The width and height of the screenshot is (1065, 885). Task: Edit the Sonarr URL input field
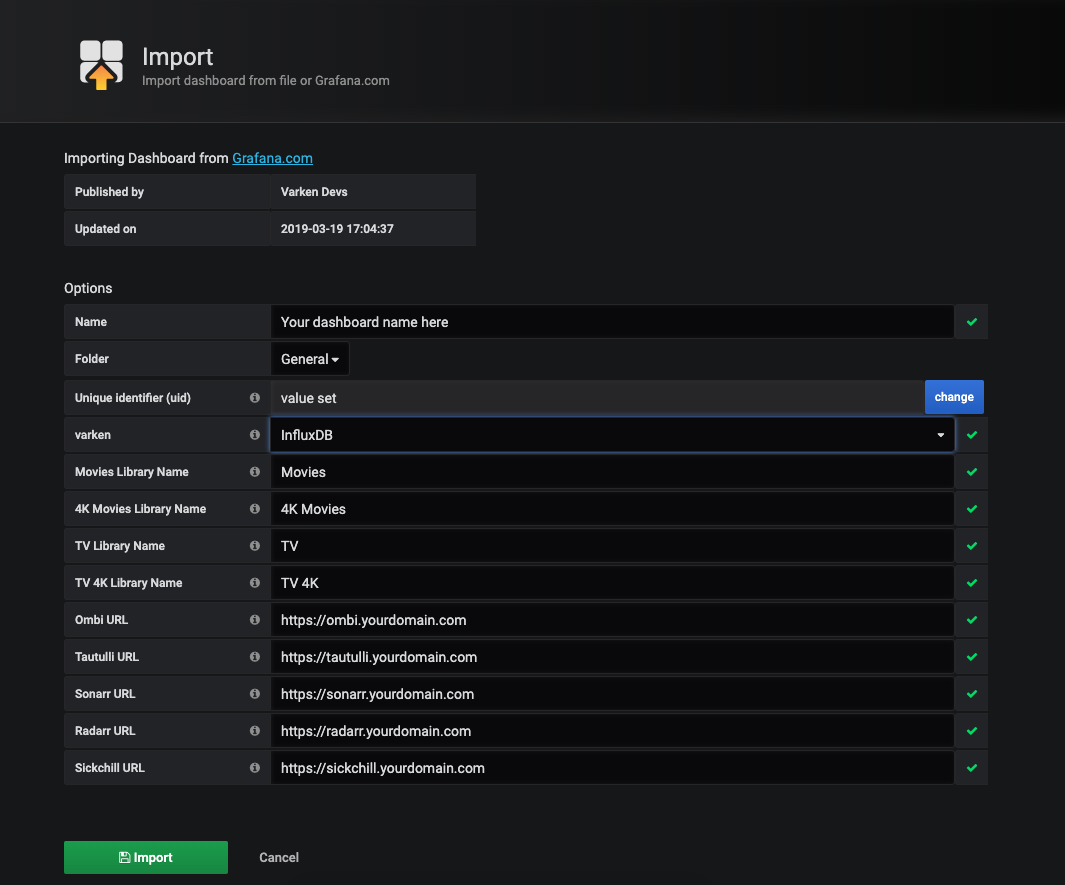click(x=612, y=694)
